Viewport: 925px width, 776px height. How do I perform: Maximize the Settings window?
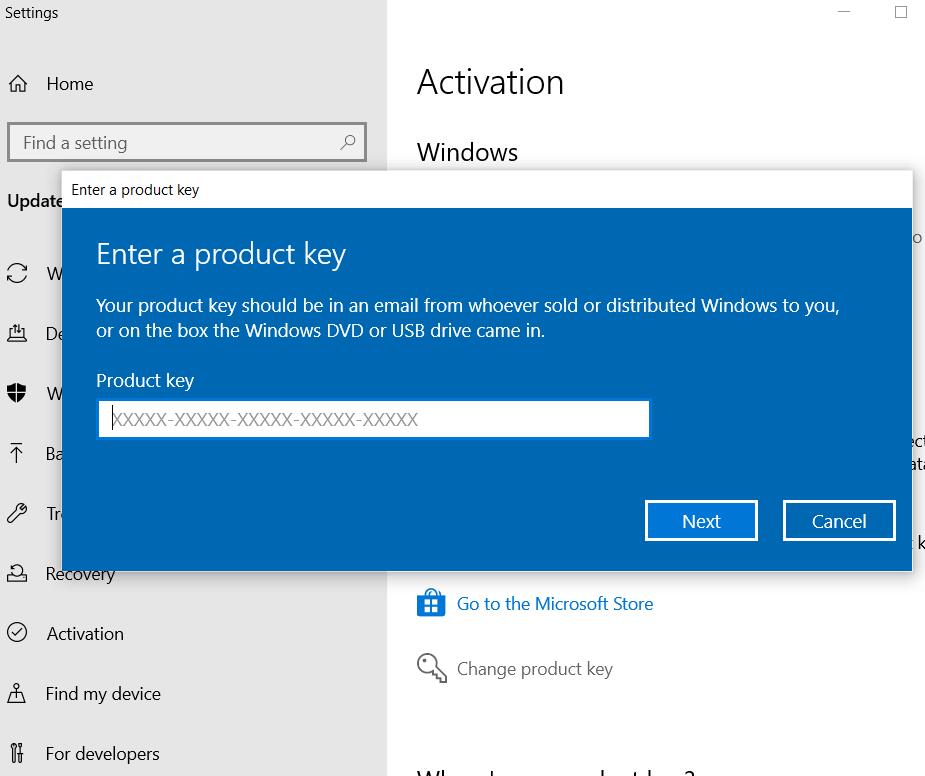[x=901, y=12]
